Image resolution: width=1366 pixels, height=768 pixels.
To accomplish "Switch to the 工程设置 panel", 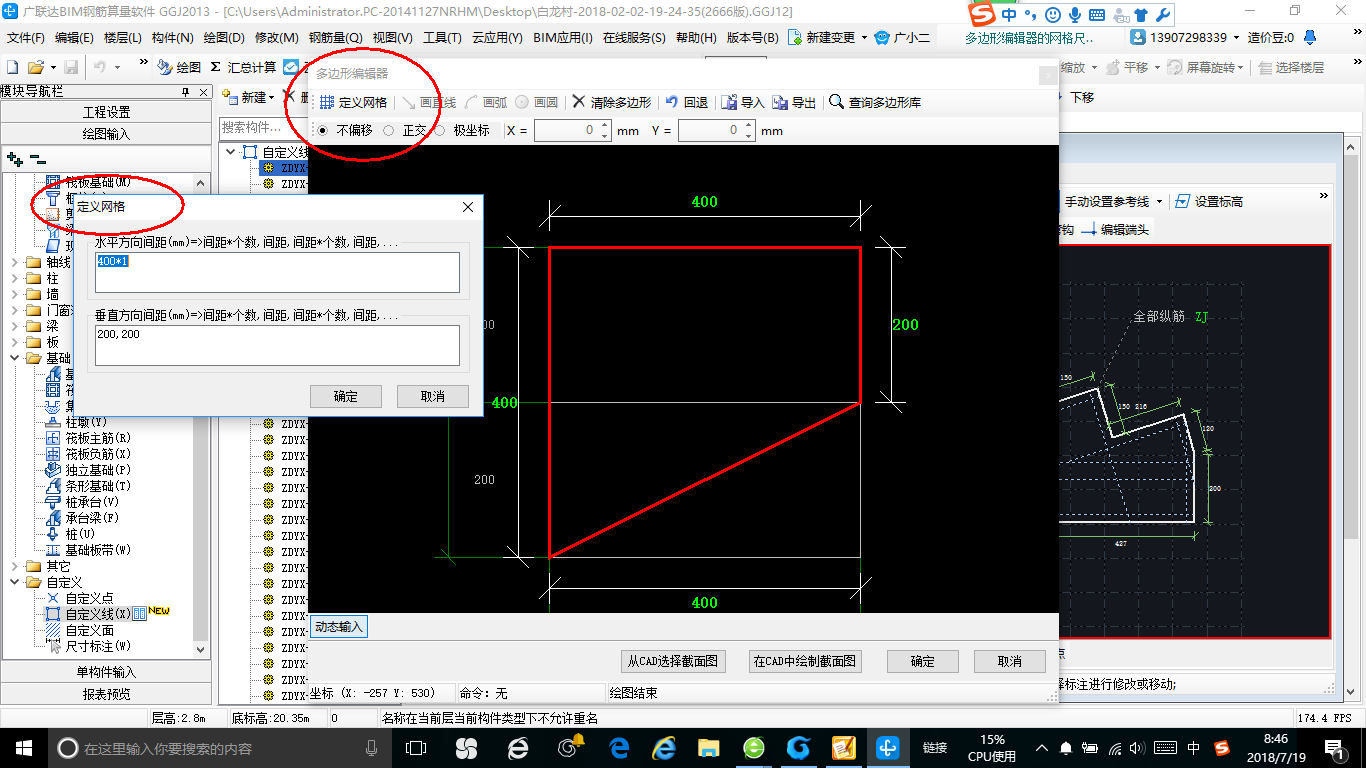I will click(x=106, y=112).
